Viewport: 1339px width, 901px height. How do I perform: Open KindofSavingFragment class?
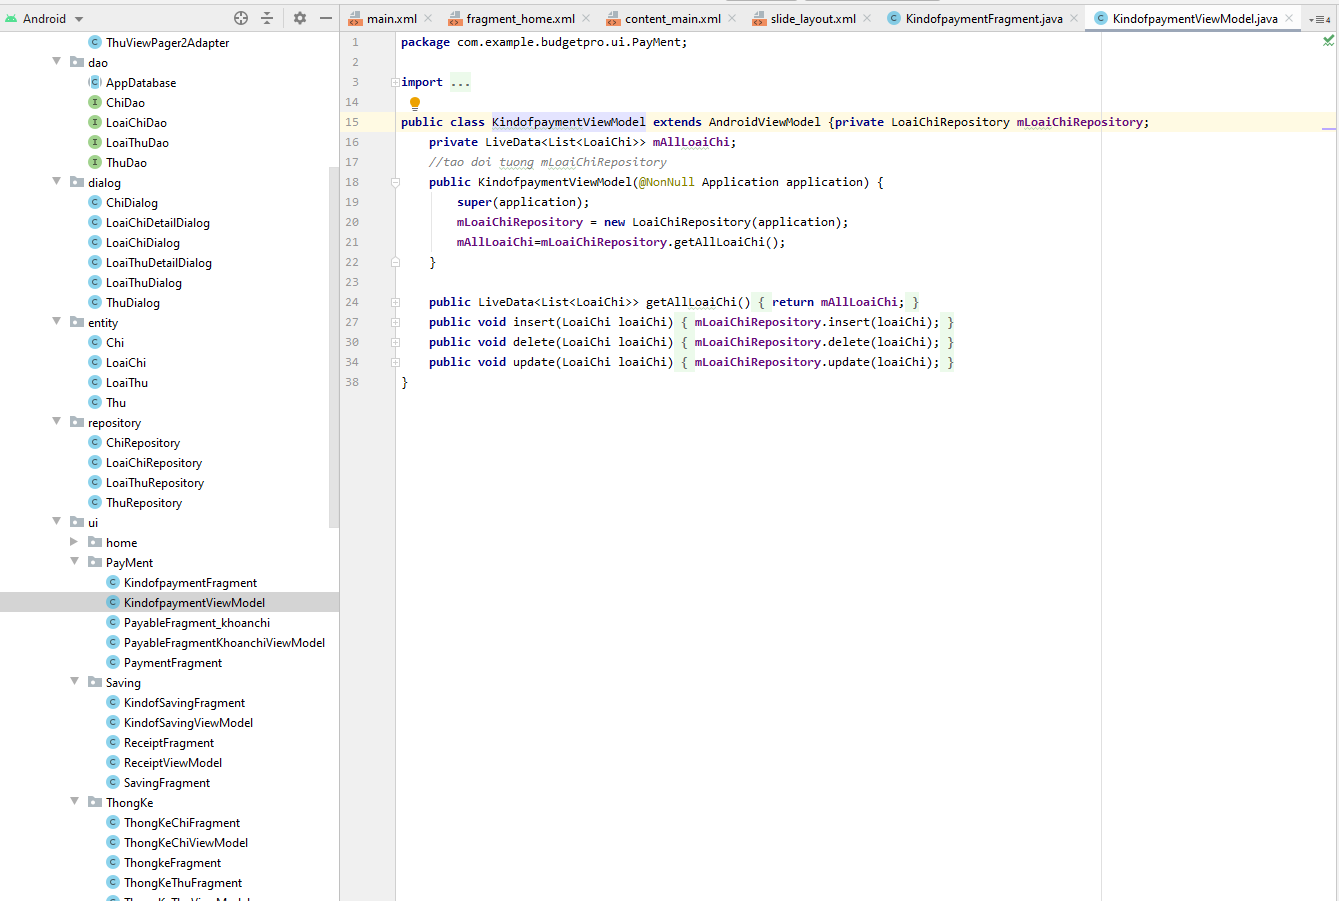coord(184,703)
